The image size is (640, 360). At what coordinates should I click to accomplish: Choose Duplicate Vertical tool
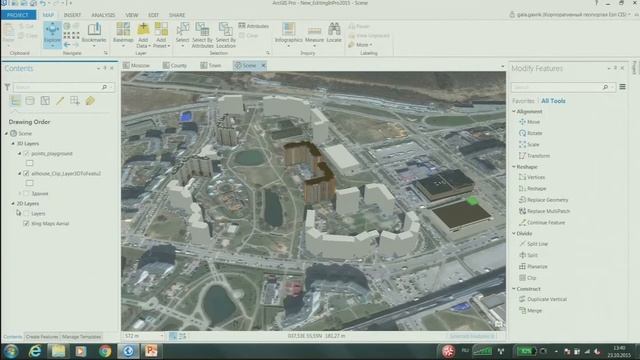[543, 299]
